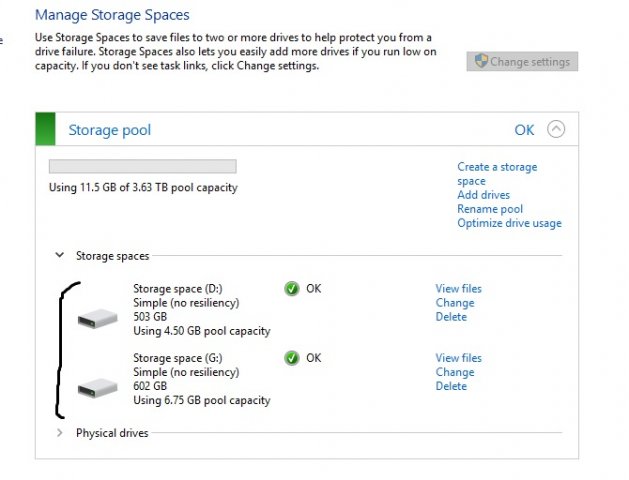Delete Storage space (G:)

[x=451, y=386]
